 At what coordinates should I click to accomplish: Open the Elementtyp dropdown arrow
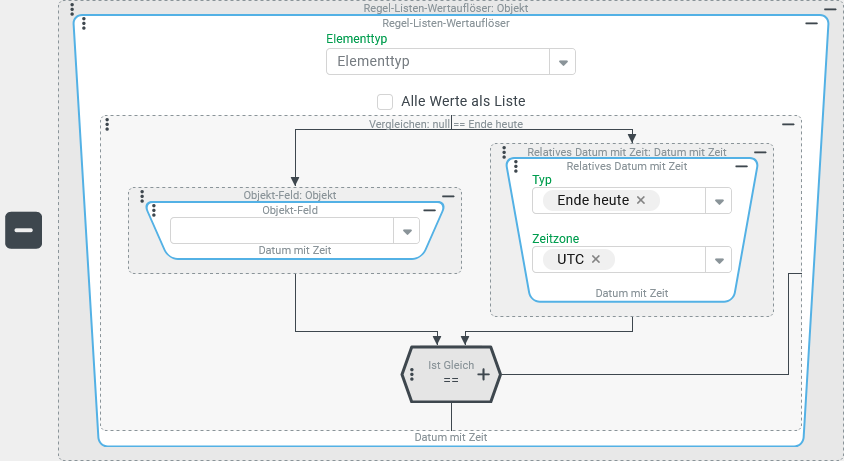[563, 62]
